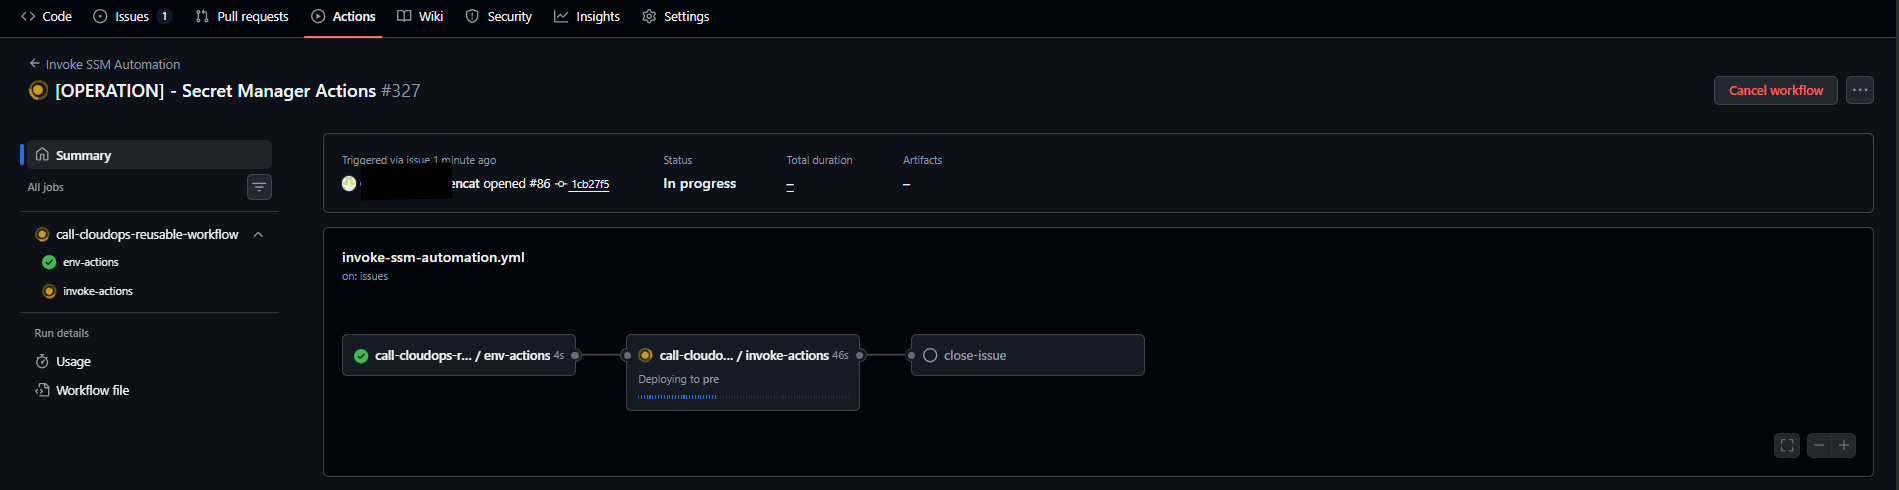Open the Actions tab
This screenshot has height=490, width=1899.
click(x=343, y=17)
